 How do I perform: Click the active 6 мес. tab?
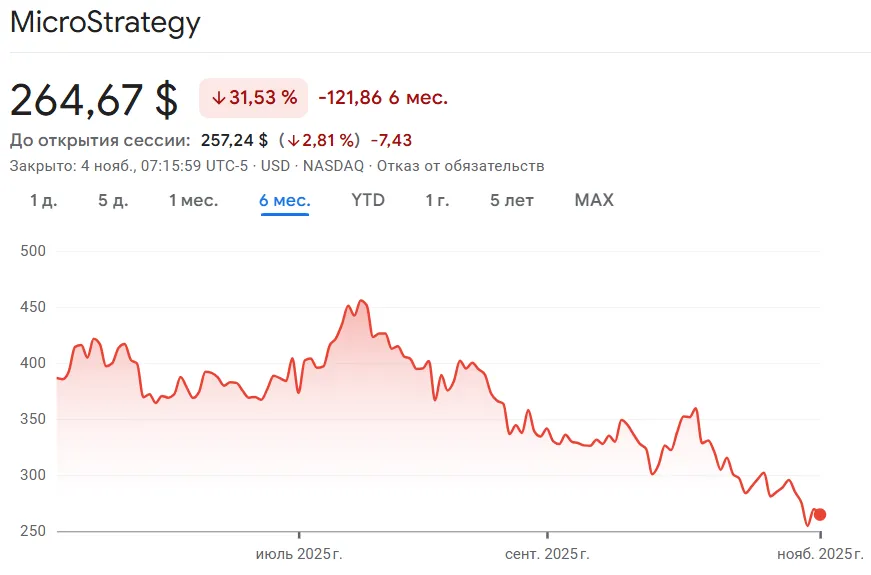pos(285,200)
